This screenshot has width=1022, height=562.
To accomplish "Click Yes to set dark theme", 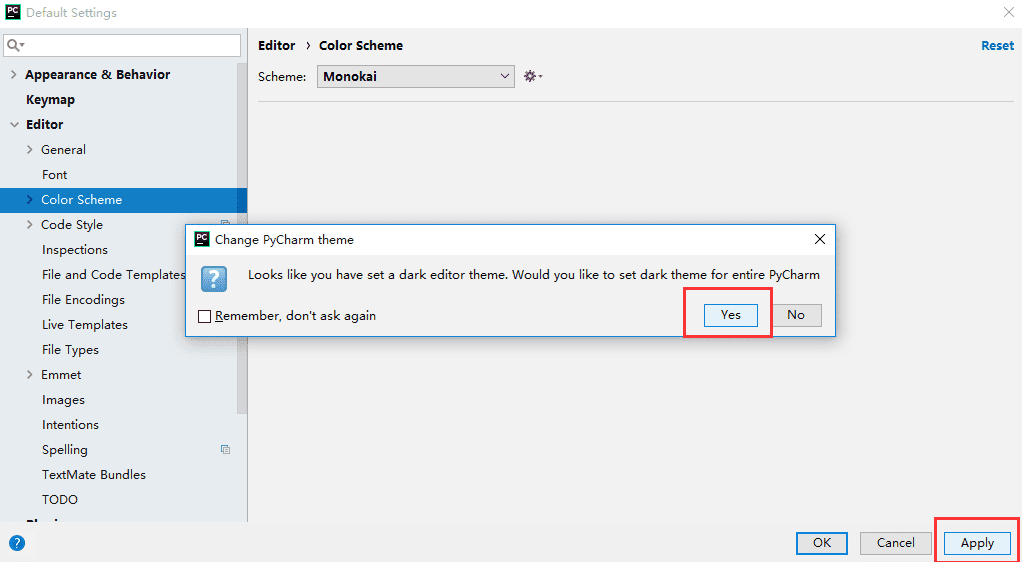I will coord(731,315).
